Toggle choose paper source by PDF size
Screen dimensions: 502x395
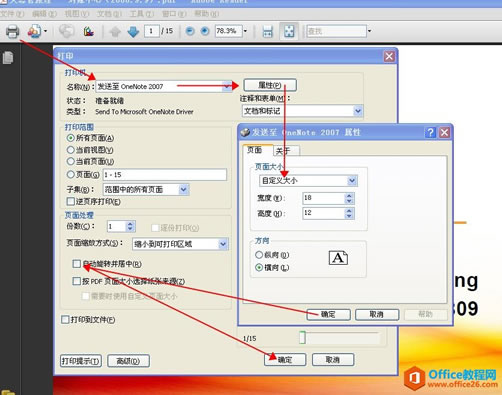coord(76,281)
